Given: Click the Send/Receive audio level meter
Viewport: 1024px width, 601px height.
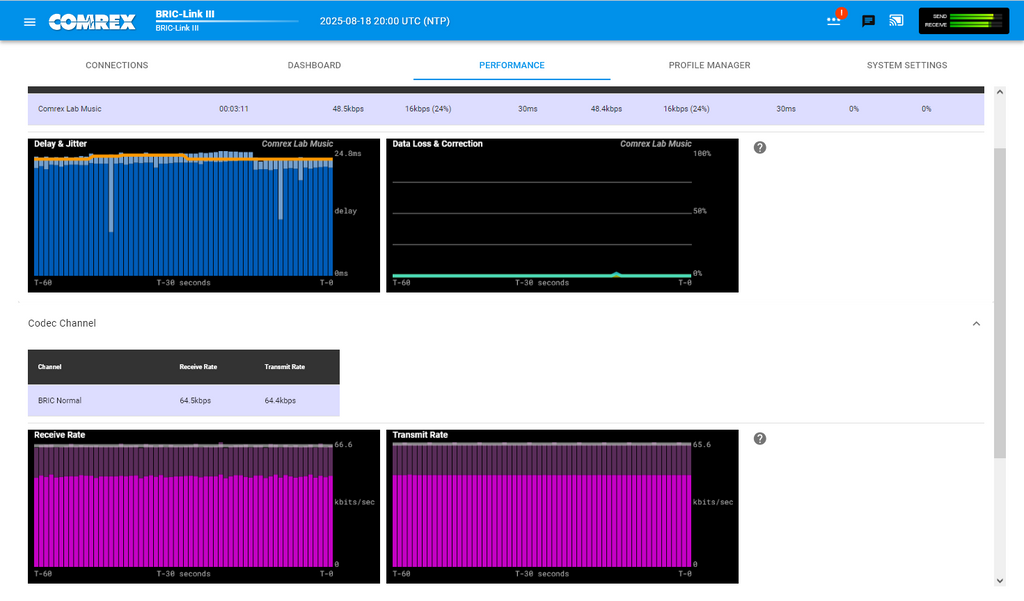Looking at the screenshot, I should [964, 21].
